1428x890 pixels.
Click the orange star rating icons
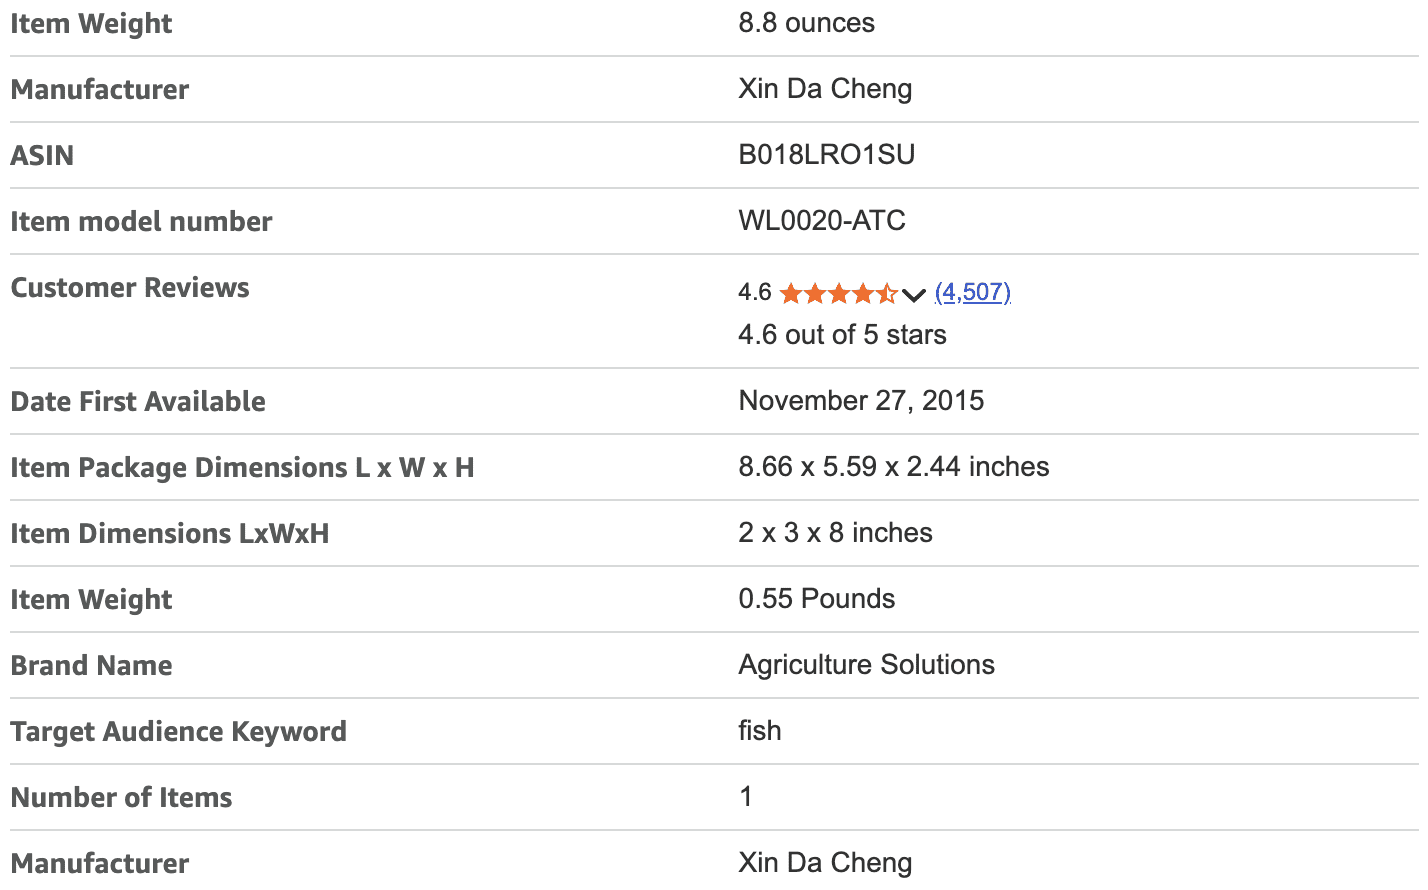click(837, 293)
